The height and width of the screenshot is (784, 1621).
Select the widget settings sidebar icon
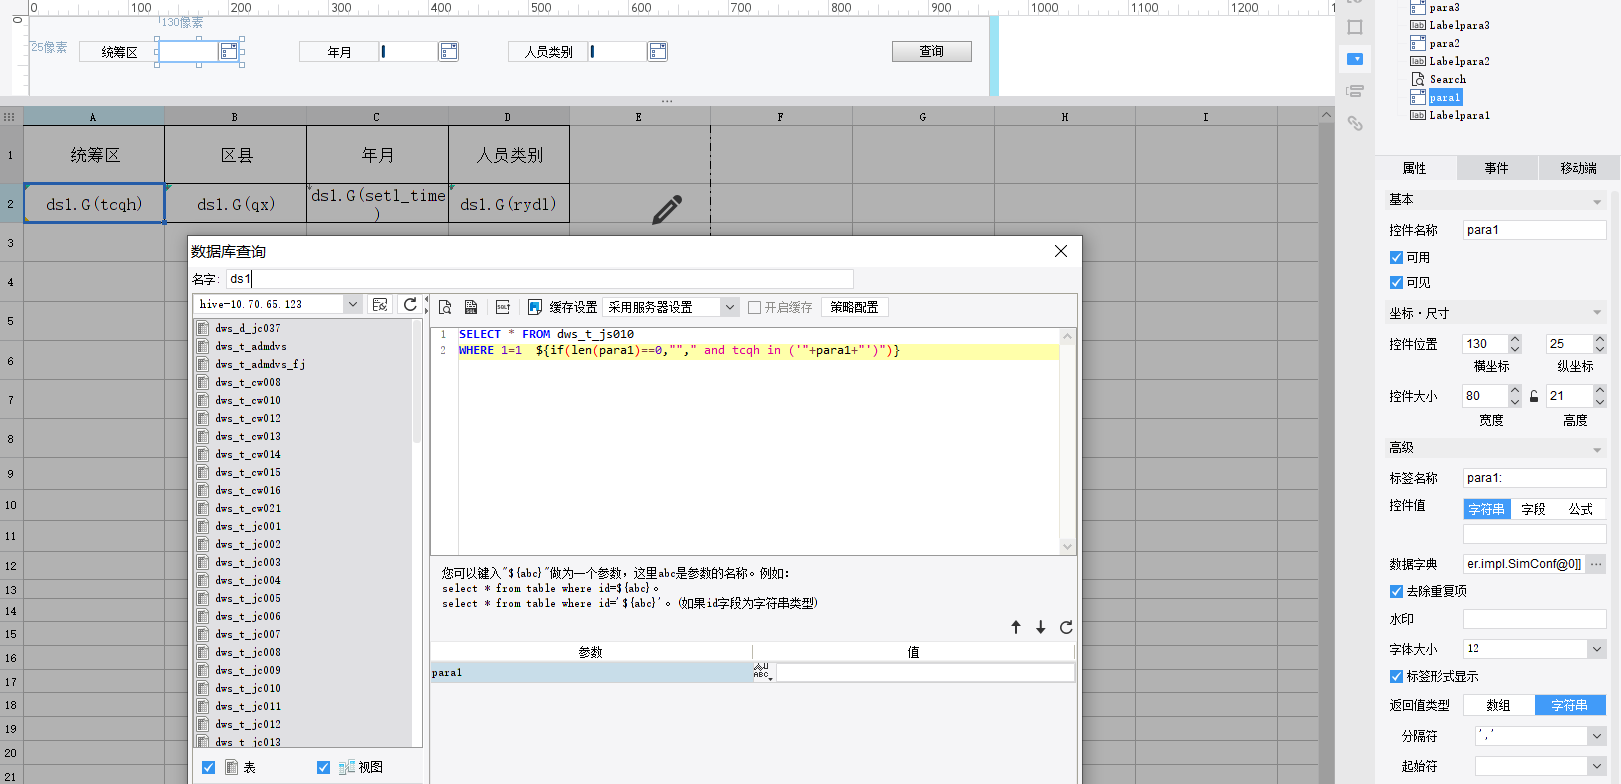click(x=1355, y=59)
